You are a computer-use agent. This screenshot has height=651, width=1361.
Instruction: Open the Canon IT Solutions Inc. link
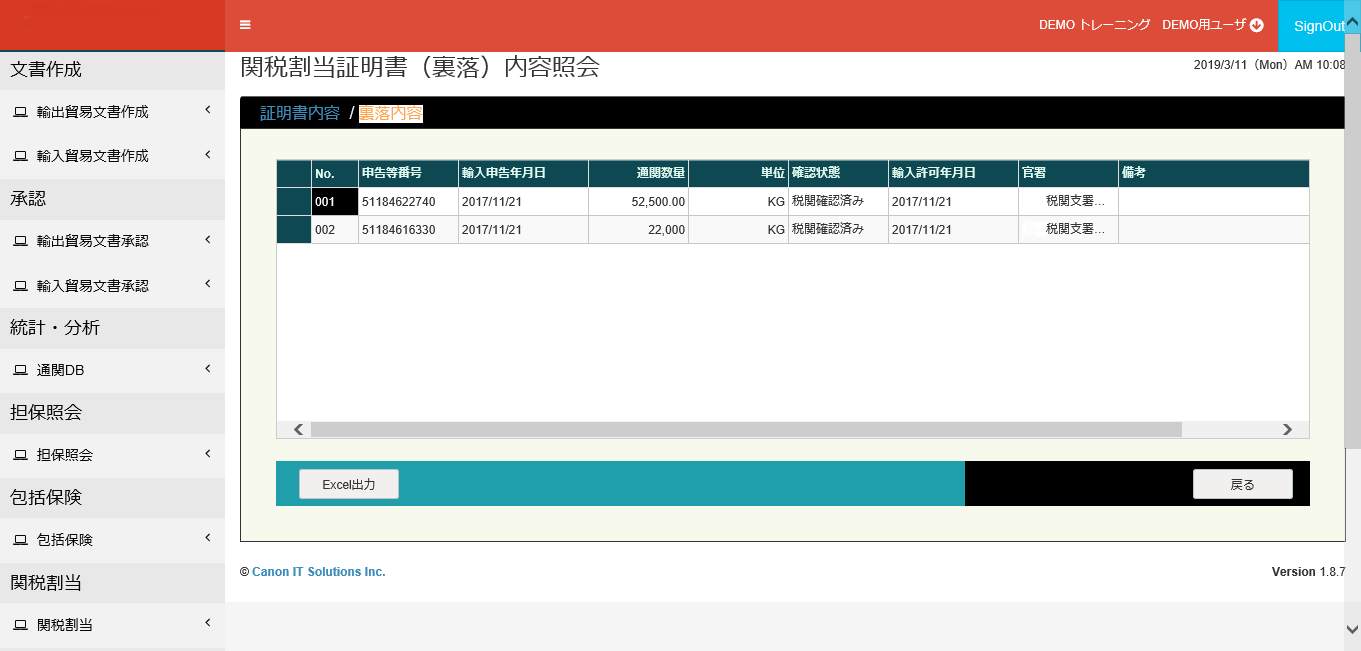[318, 572]
